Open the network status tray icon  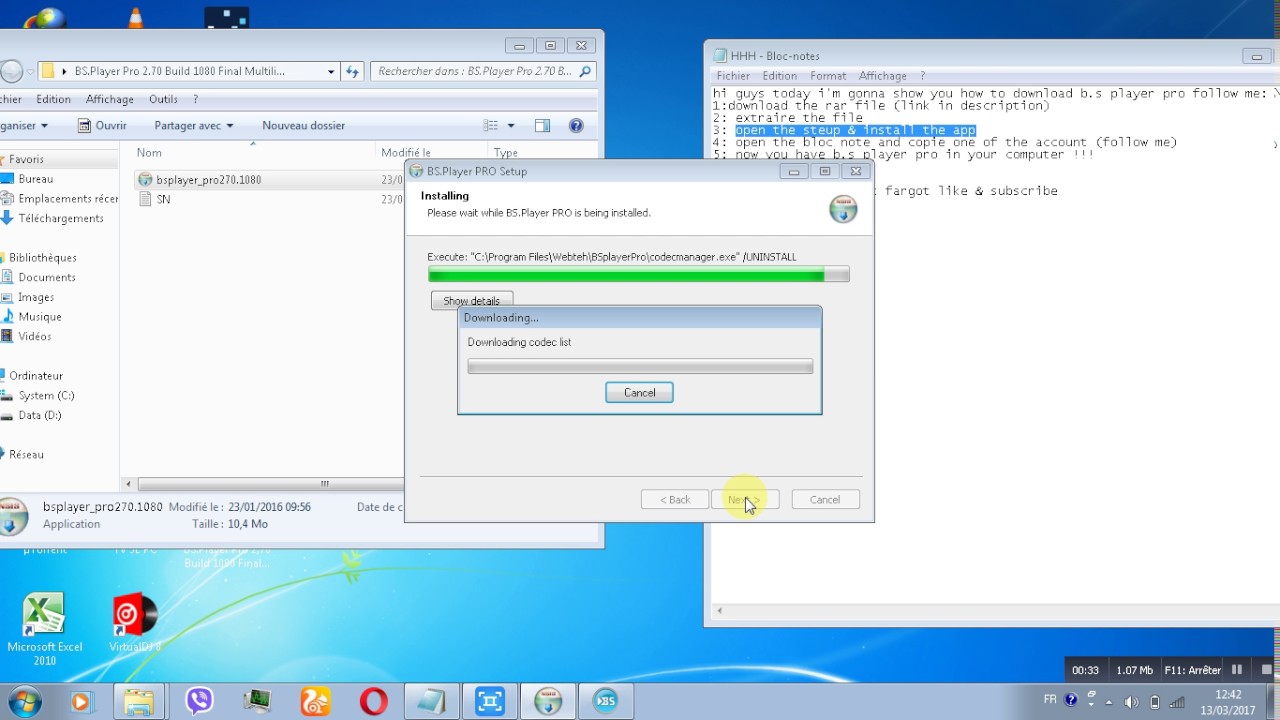(1177, 702)
